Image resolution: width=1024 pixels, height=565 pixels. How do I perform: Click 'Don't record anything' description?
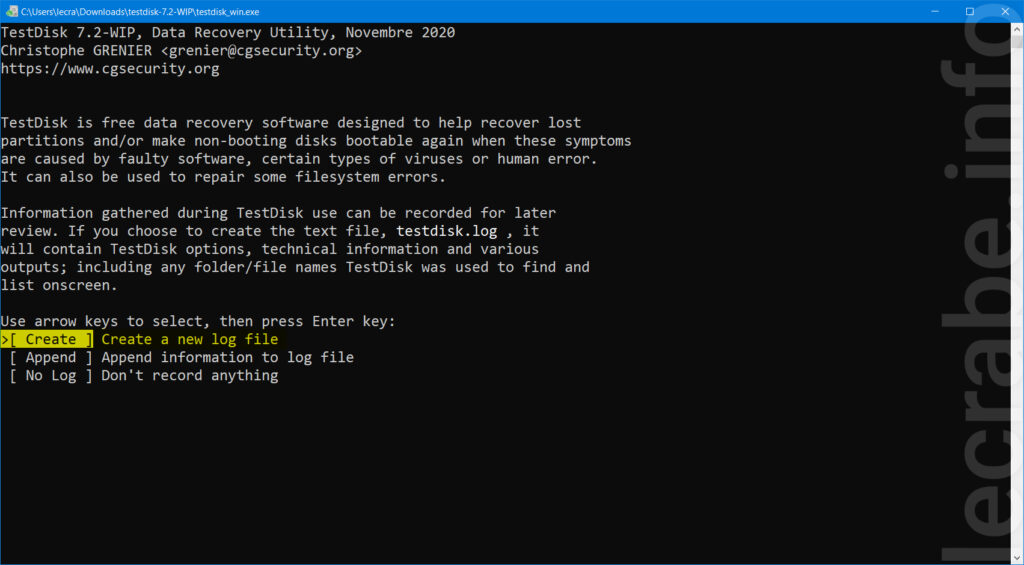(x=189, y=376)
